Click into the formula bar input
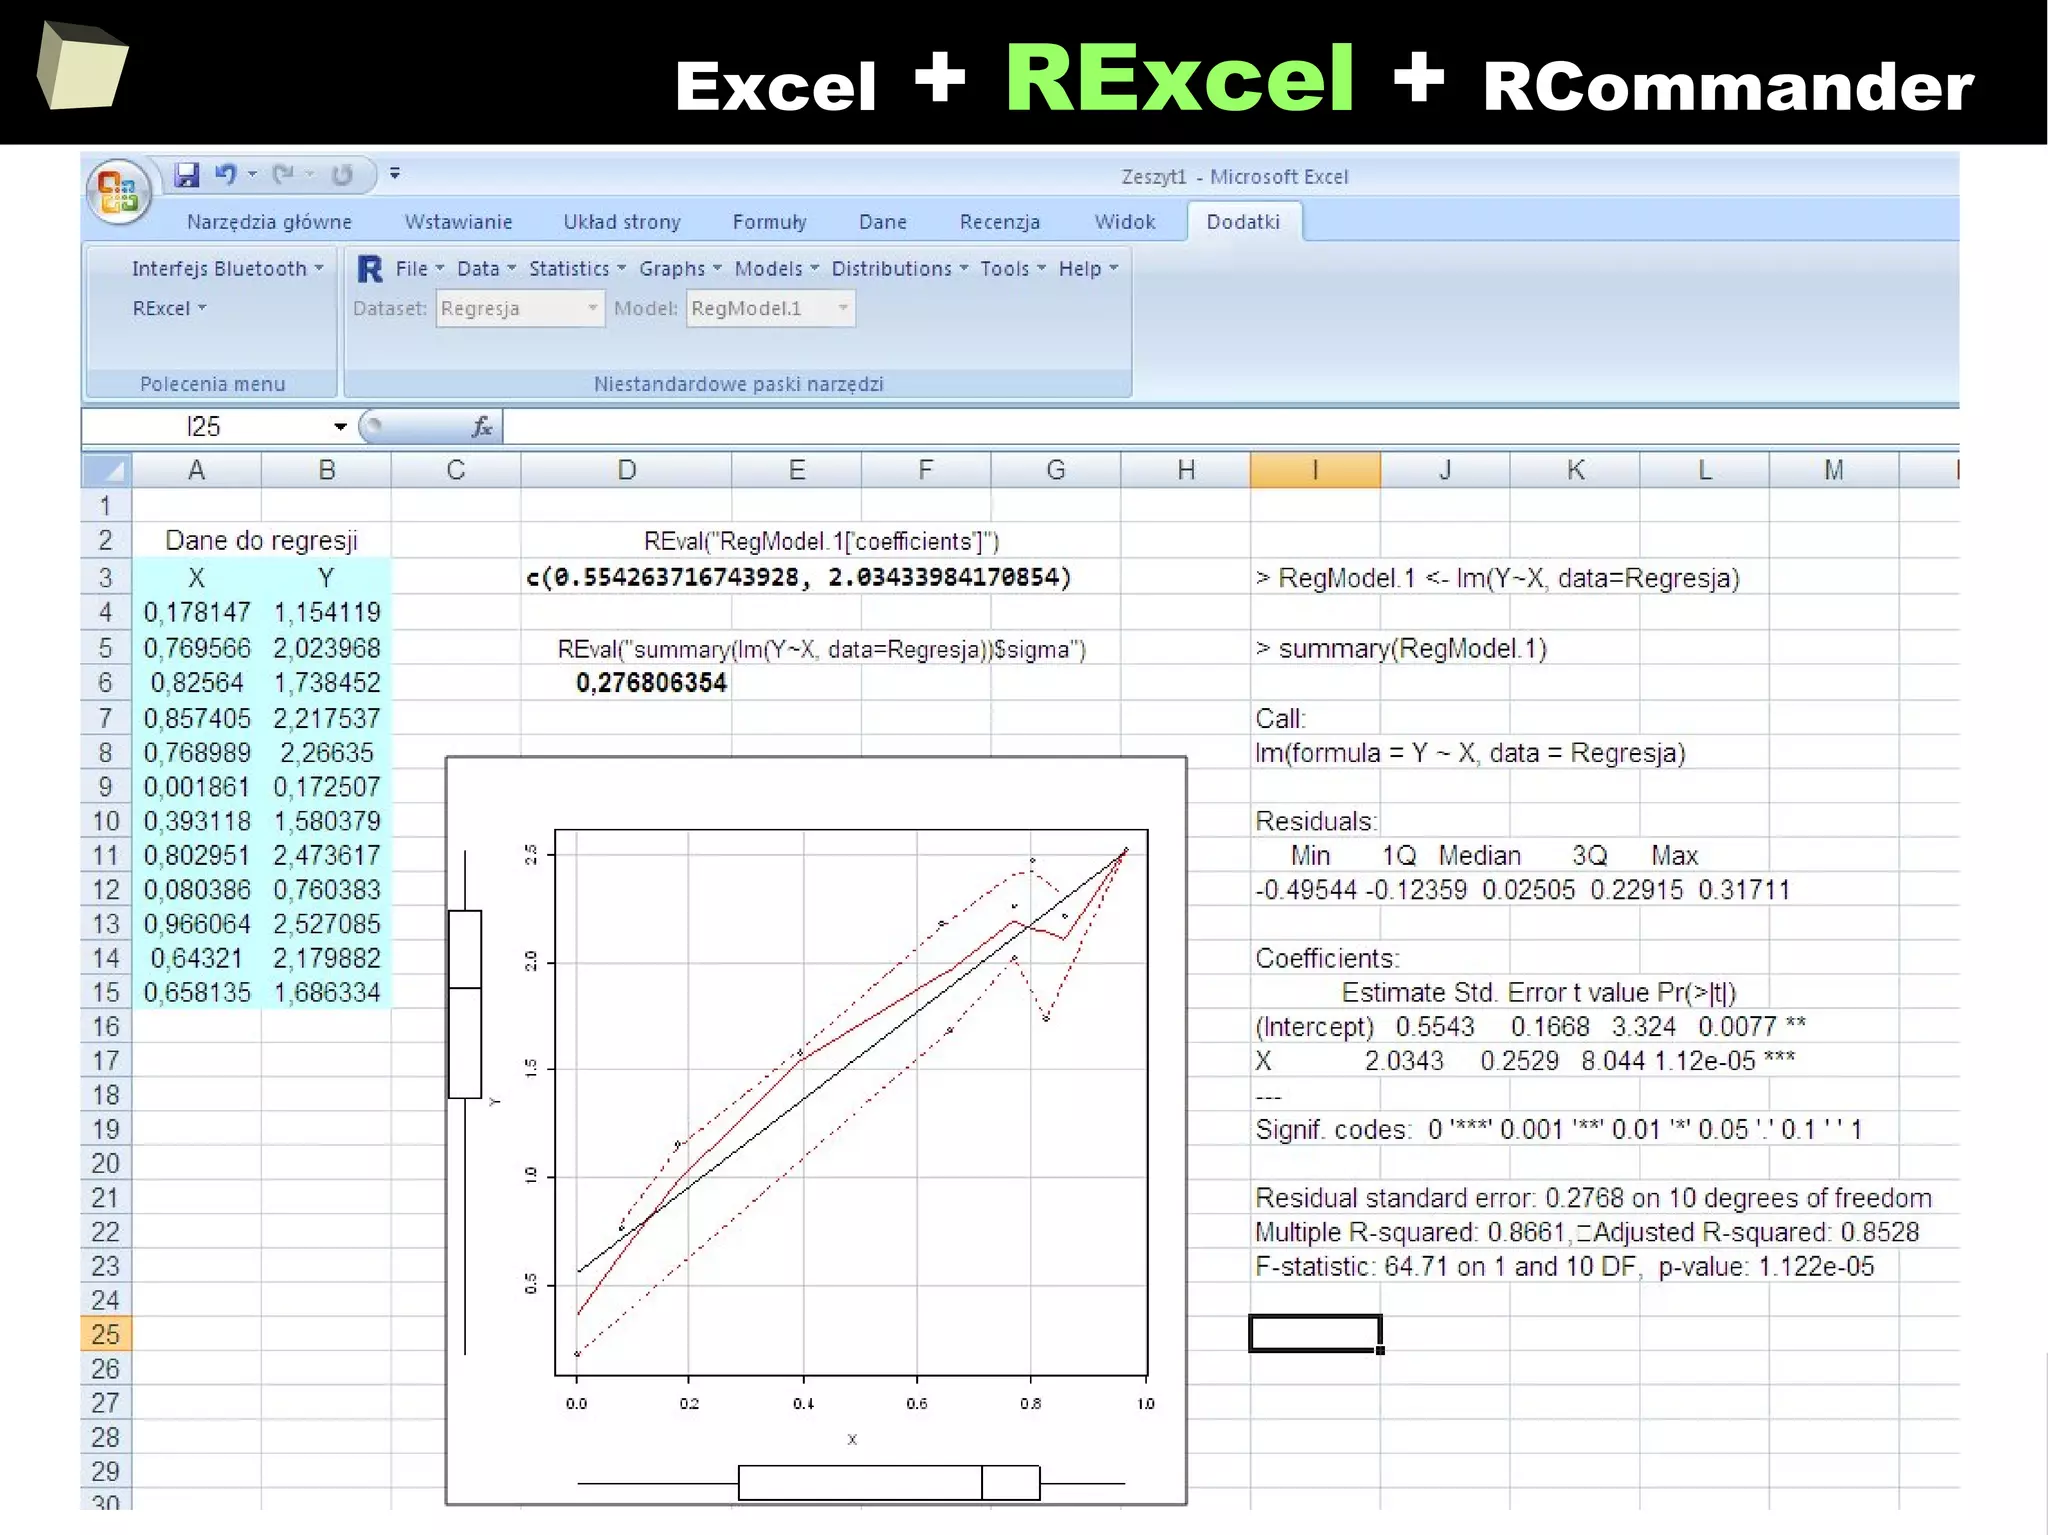Viewport: 2048px width, 1535px height. pyautogui.click(x=1230, y=427)
